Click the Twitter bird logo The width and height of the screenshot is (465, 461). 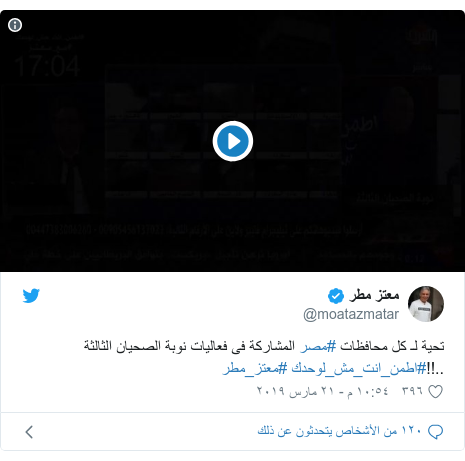(31, 296)
